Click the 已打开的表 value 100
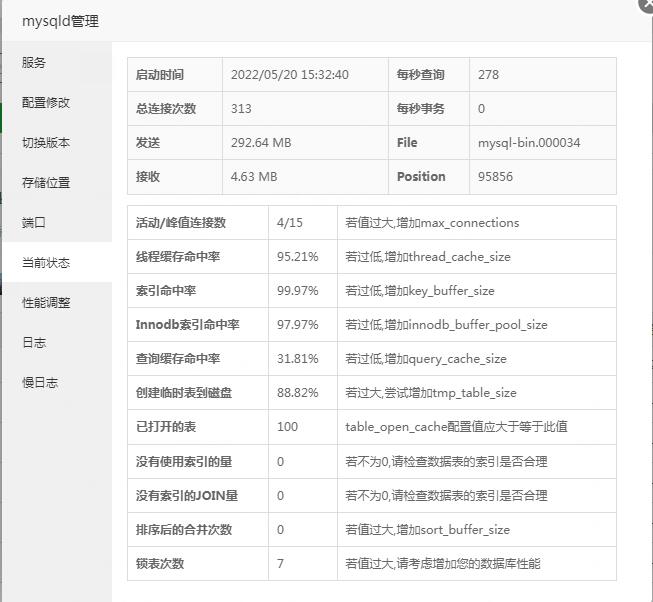 point(287,427)
